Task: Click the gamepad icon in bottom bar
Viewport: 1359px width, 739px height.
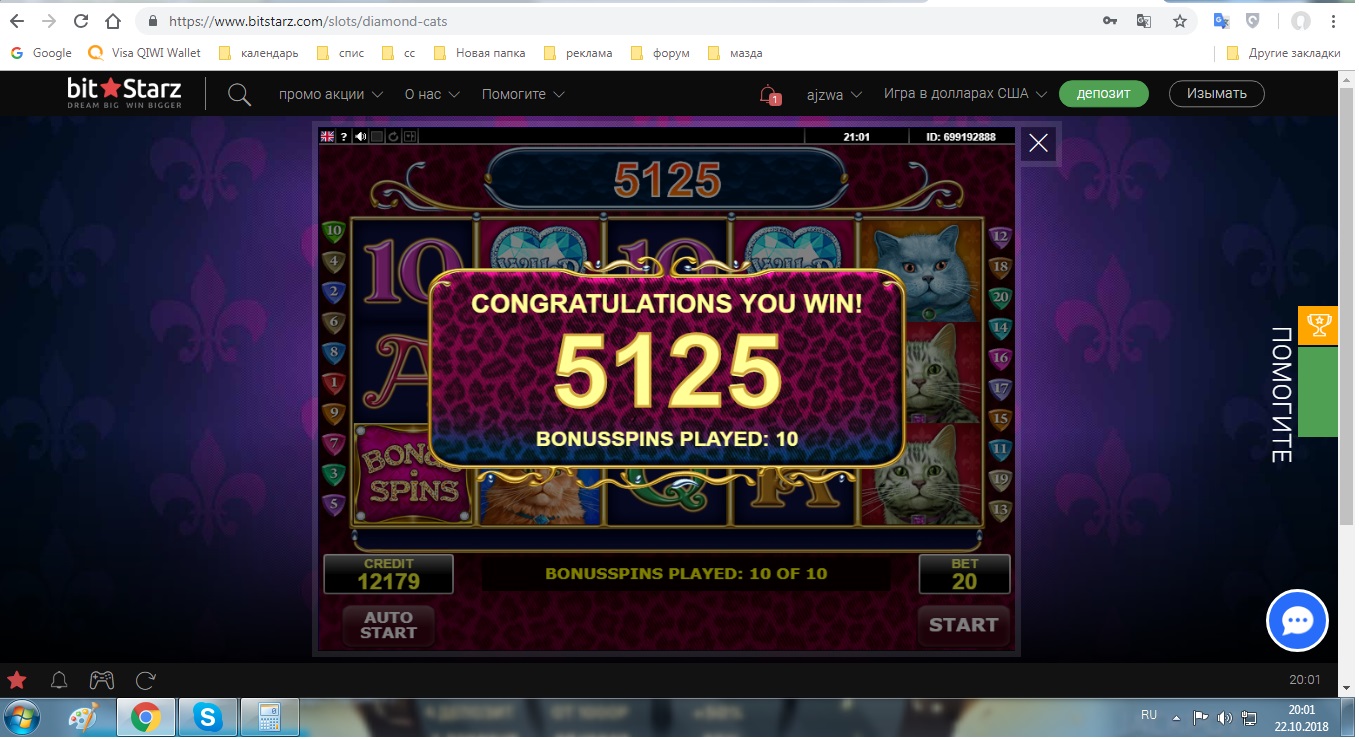Action: click(102, 680)
